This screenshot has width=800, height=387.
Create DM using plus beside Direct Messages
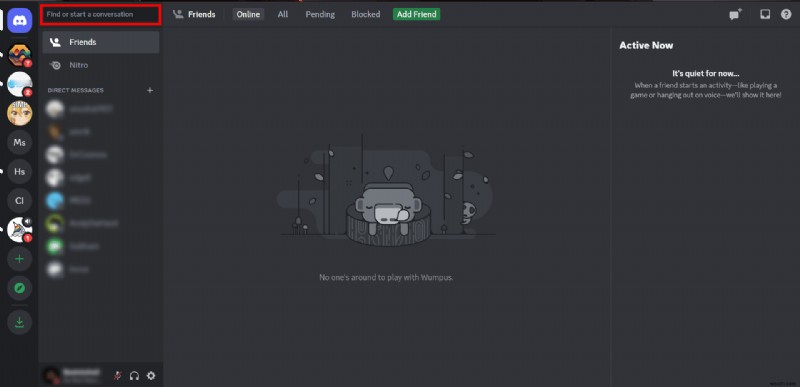coord(150,90)
